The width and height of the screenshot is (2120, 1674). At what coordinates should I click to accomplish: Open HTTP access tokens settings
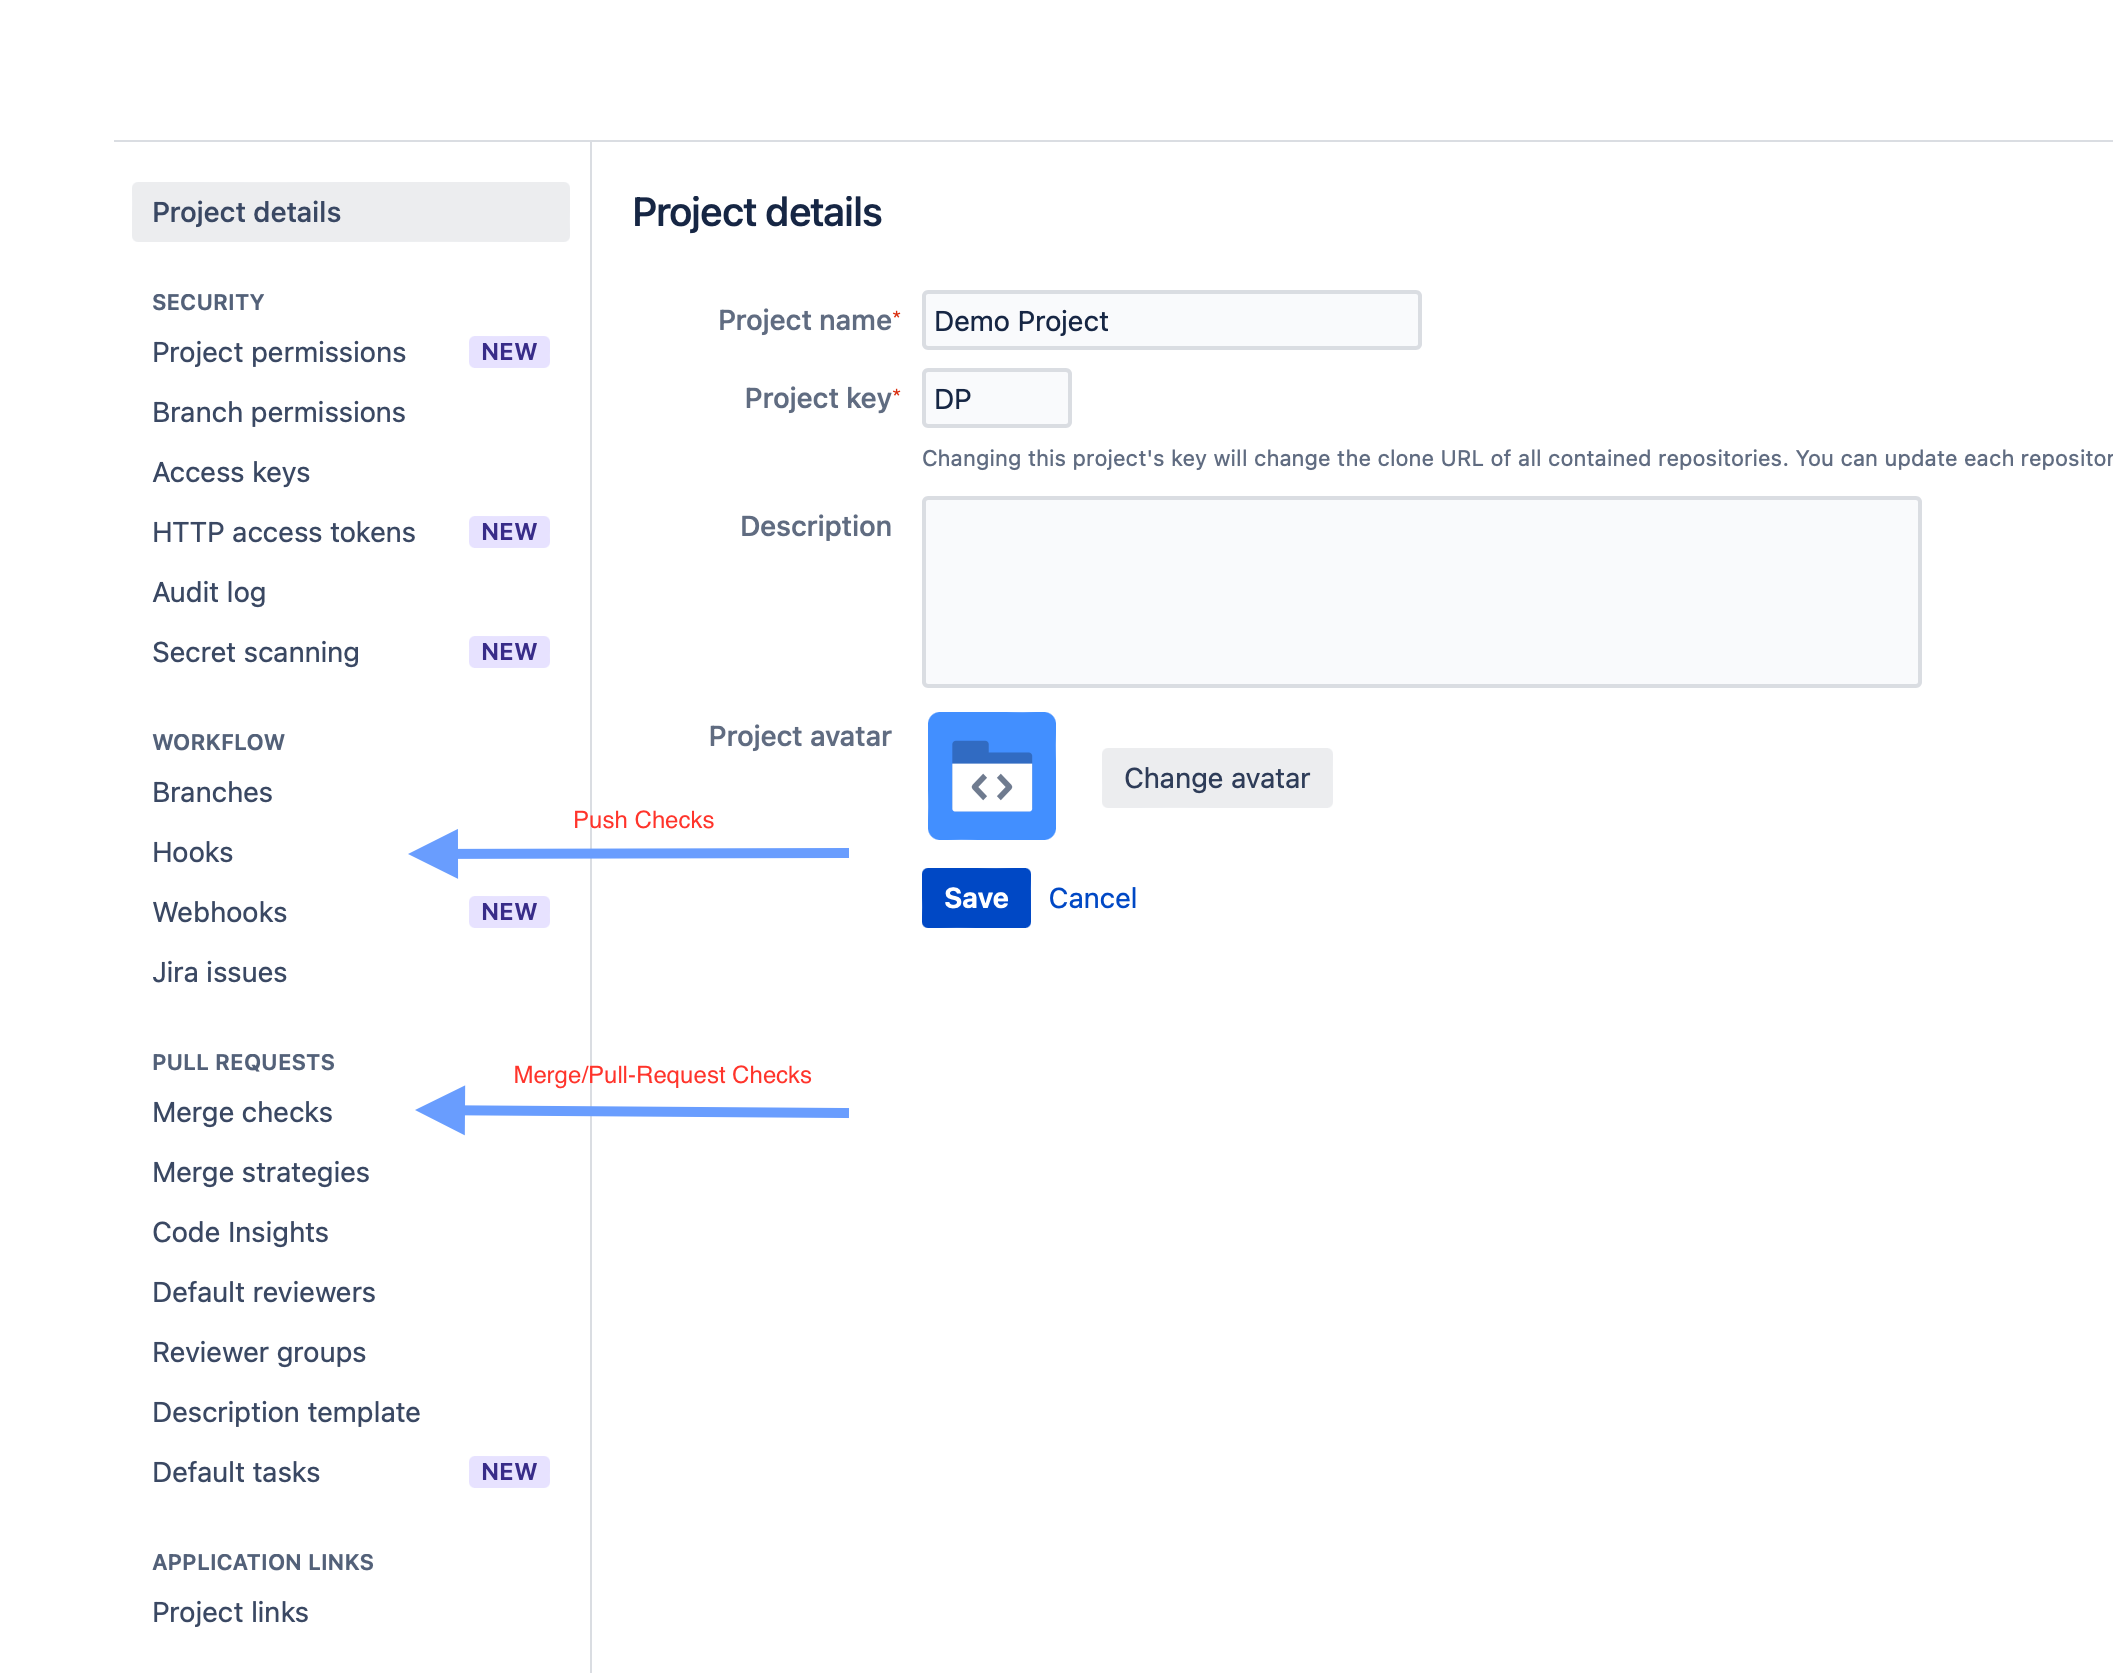[284, 532]
